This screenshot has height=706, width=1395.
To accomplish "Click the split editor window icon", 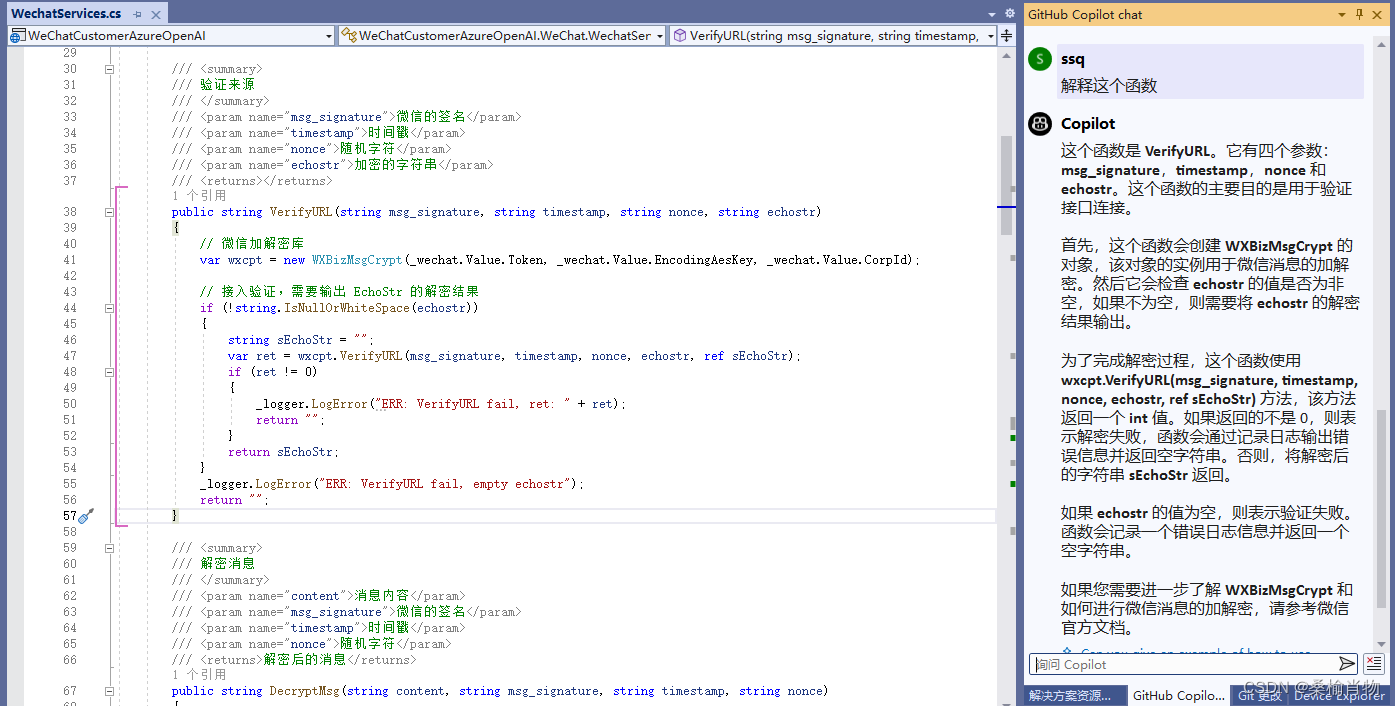I will tap(1008, 35).
